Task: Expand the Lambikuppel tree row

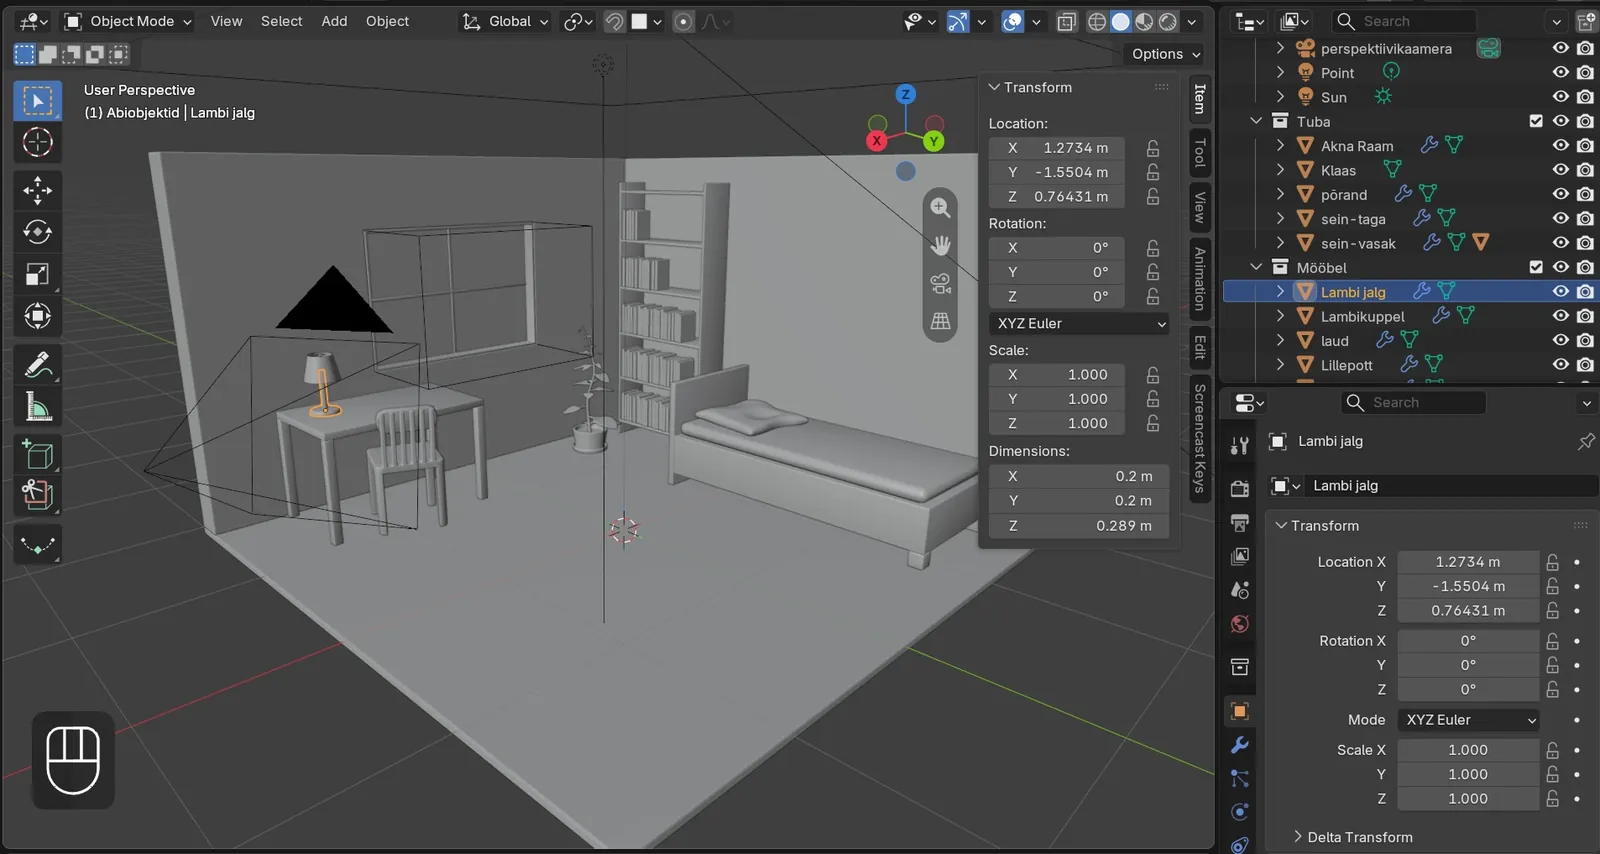Action: (1281, 316)
